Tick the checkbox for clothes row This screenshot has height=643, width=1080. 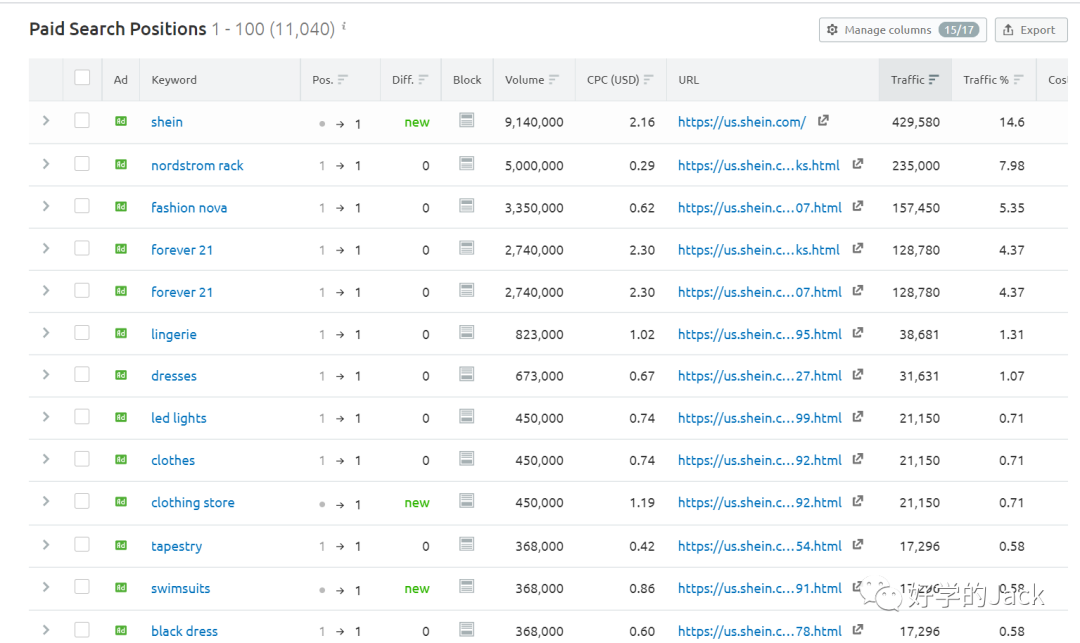[82, 458]
